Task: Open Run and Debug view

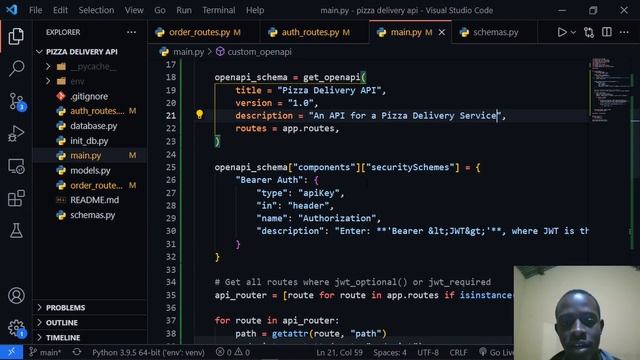Action: pyautogui.click(x=16, y=133)
